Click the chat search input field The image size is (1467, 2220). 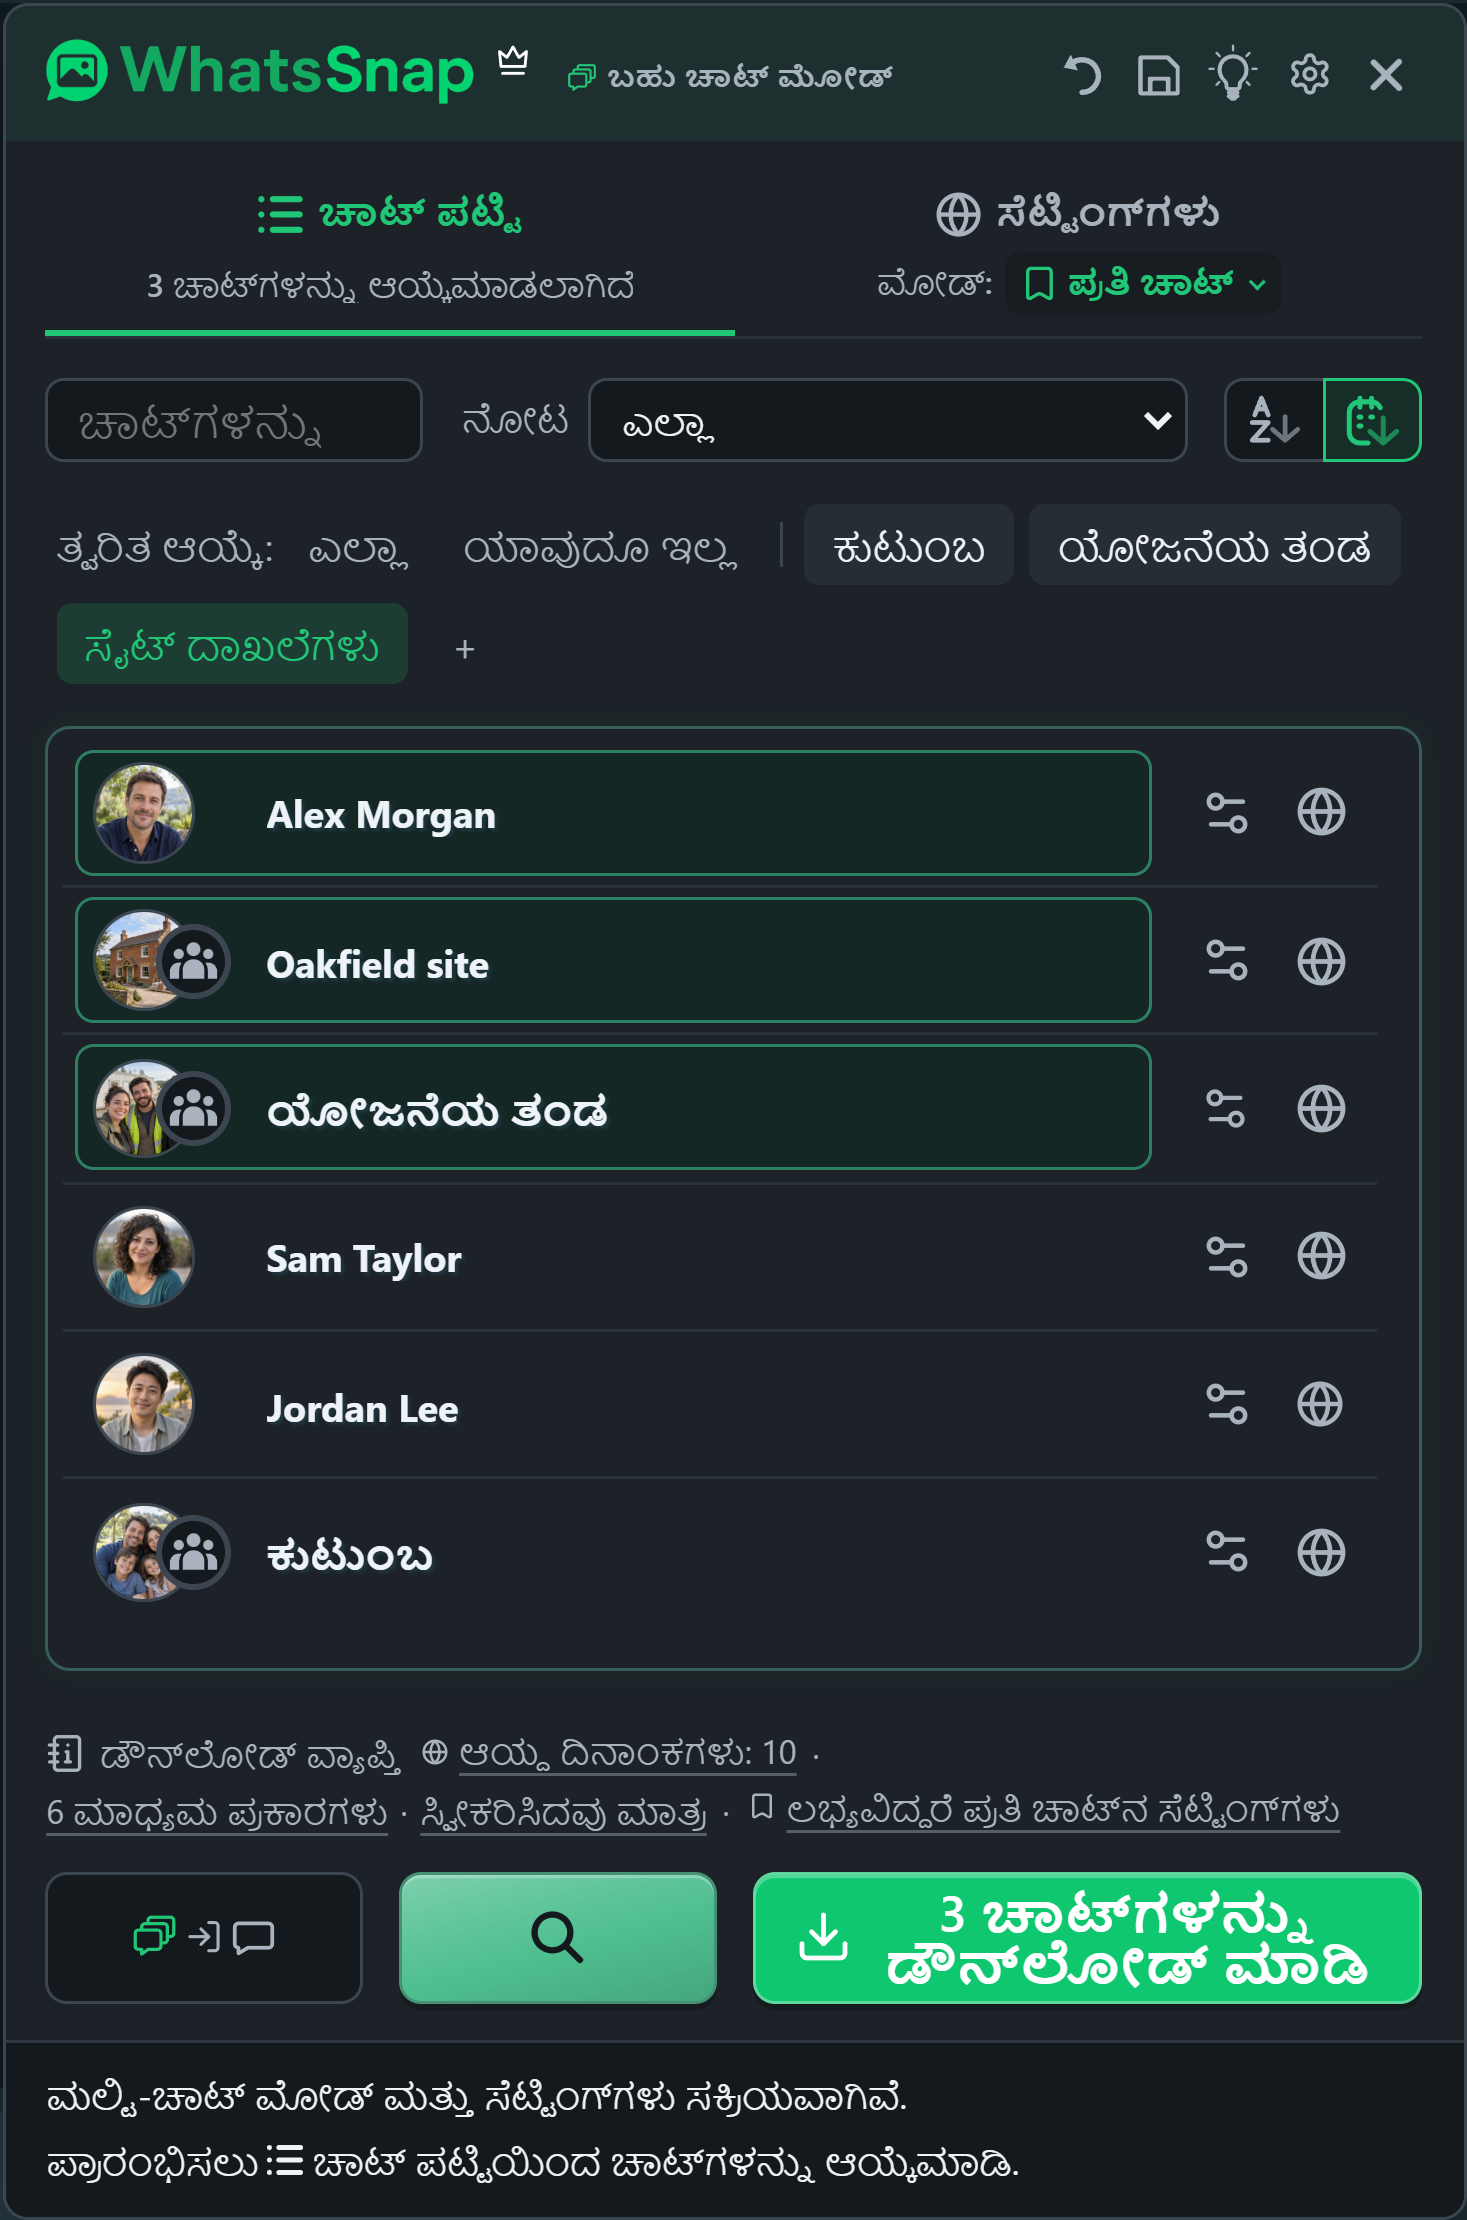[234, 420]
